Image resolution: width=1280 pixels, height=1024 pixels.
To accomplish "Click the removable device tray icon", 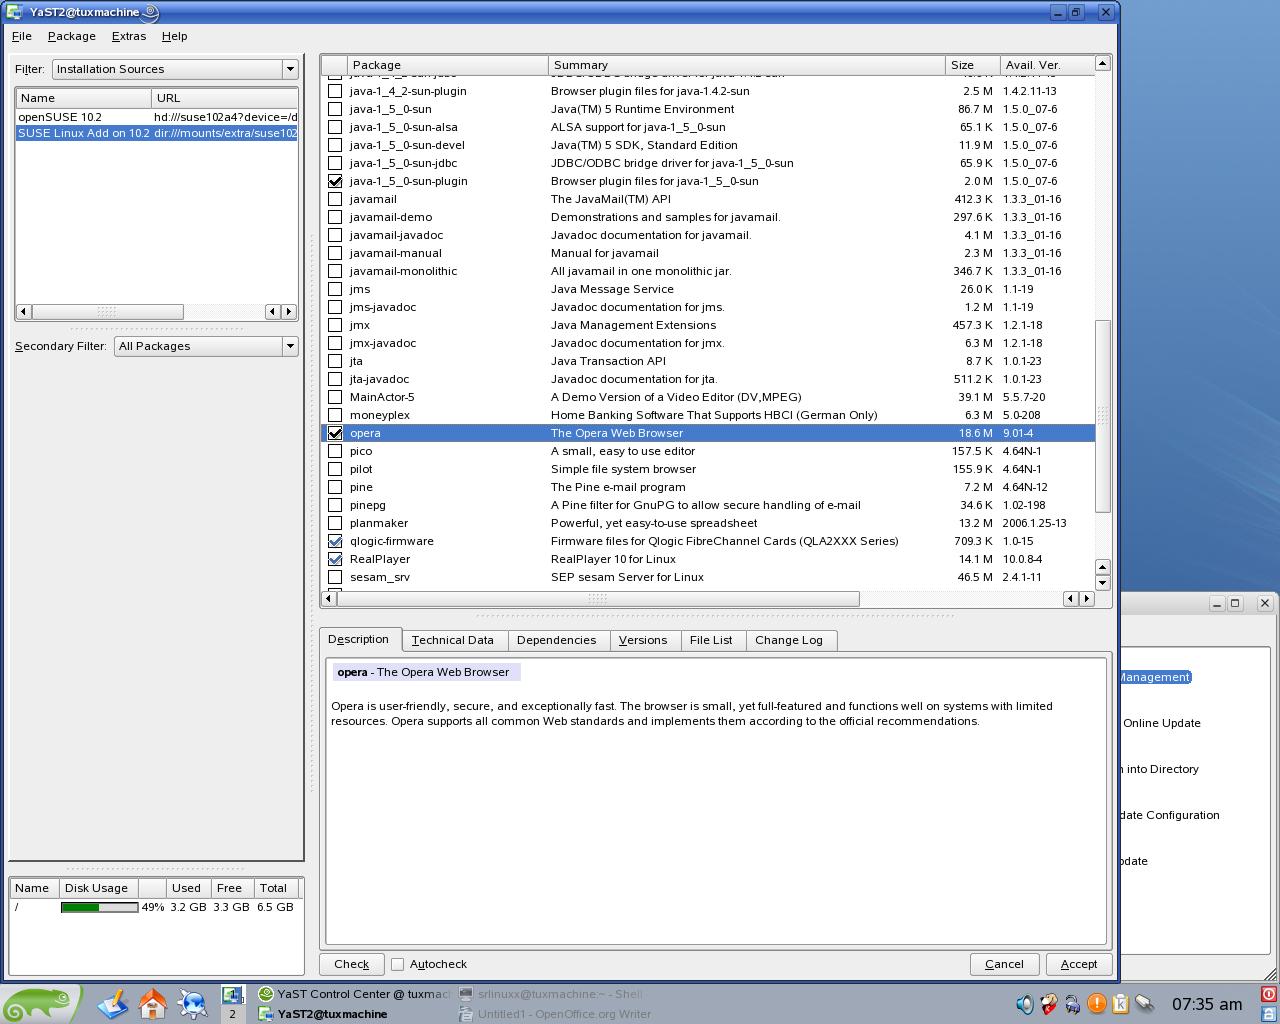I will click(x=1145, y=1004).
